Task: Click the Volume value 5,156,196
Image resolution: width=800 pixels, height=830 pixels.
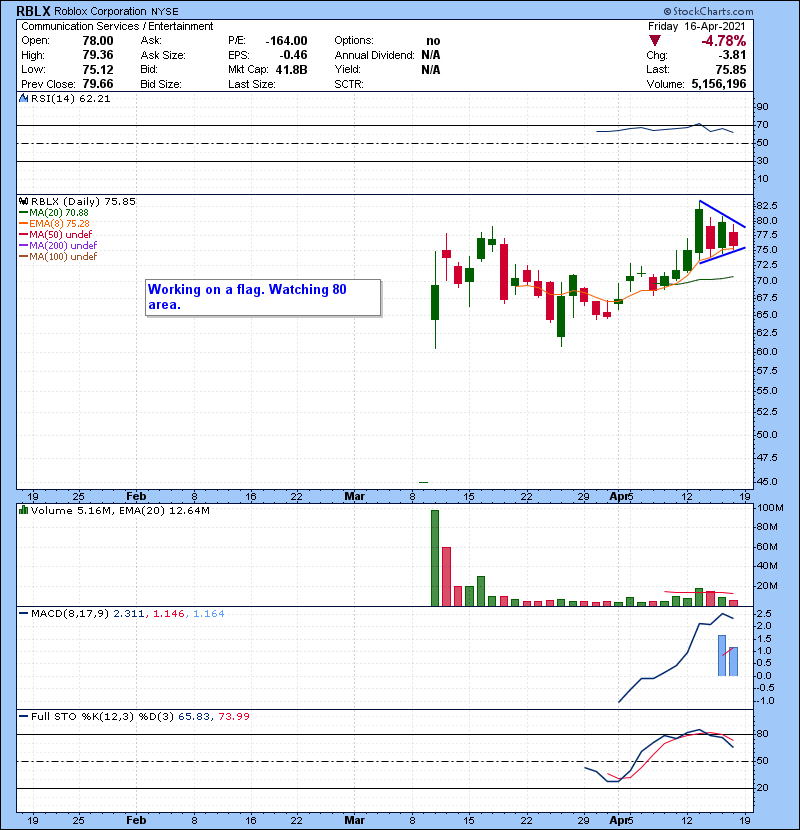Action: (718, 84)
